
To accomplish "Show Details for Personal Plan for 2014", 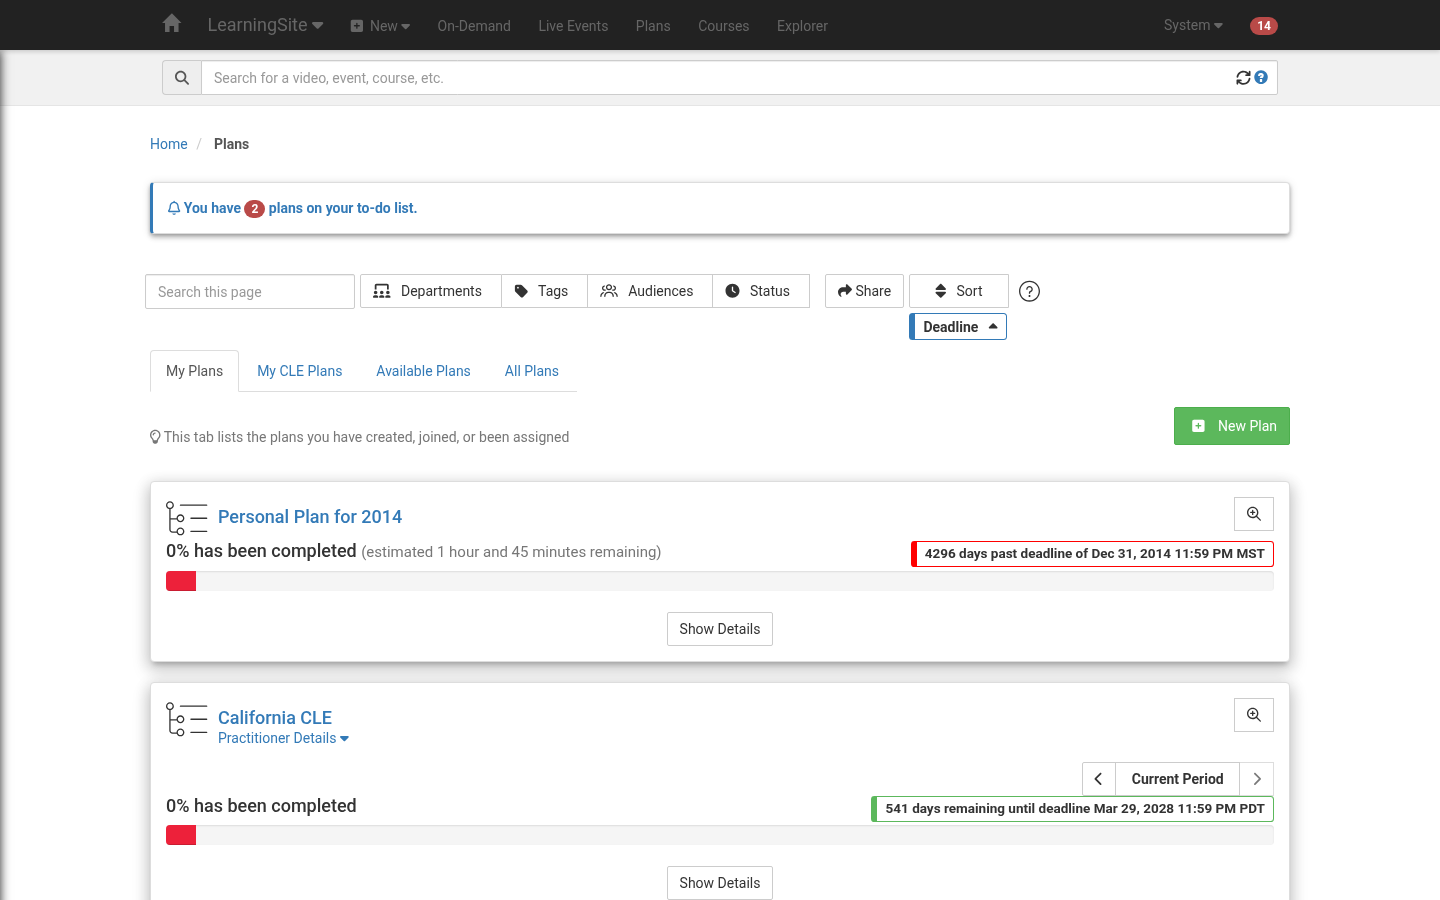I will tap(720, 629).
